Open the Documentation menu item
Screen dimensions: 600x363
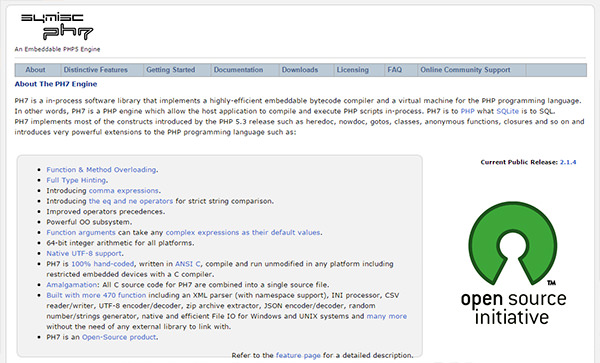(x=238, y=70)
